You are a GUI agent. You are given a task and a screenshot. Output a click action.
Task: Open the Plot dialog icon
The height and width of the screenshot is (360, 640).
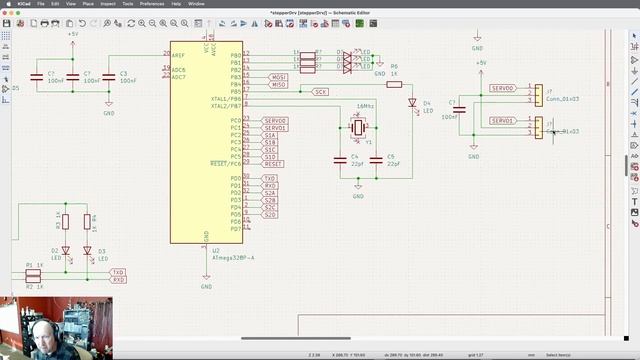click(x=56, y=23)
